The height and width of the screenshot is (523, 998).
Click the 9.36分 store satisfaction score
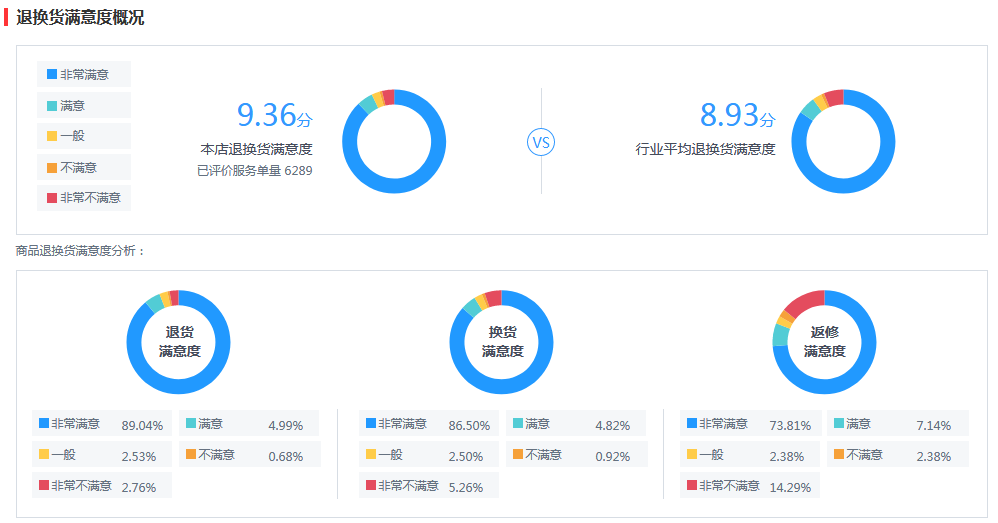(x=274, y=115)
